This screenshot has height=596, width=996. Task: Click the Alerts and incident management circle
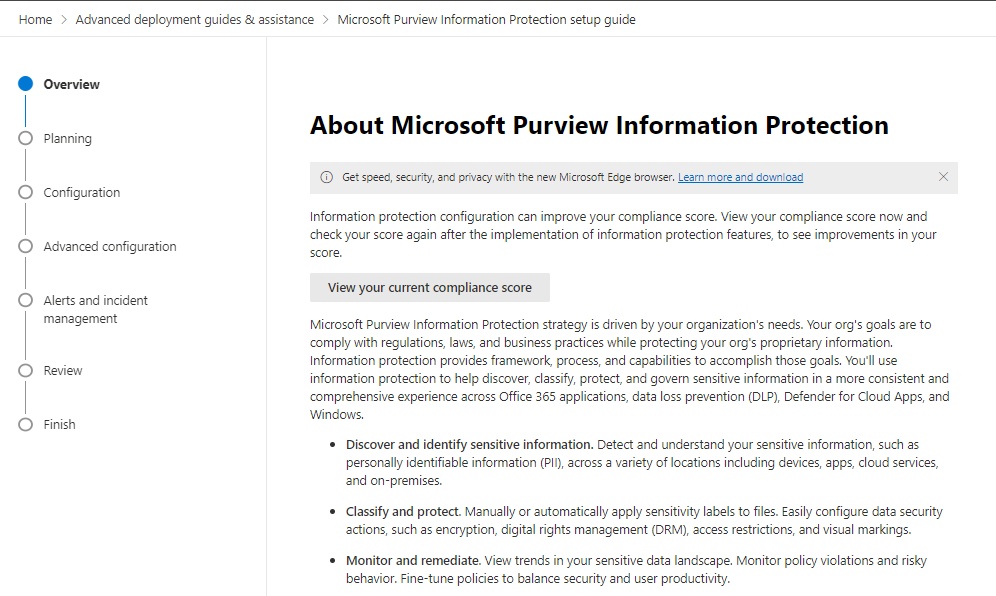point(26,301)
